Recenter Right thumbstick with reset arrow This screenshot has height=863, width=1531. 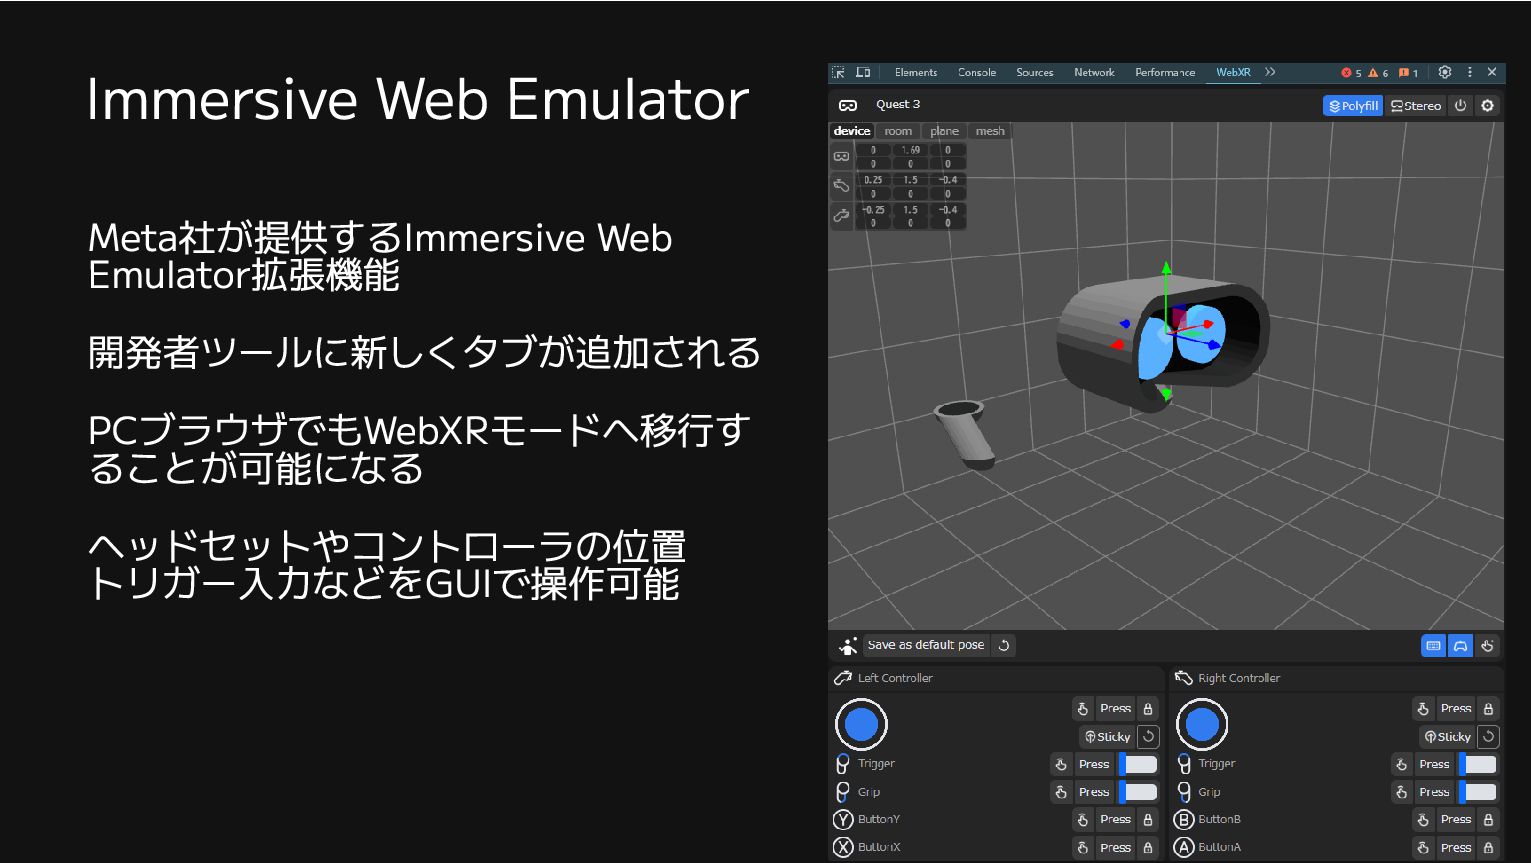pos(1489,737)
